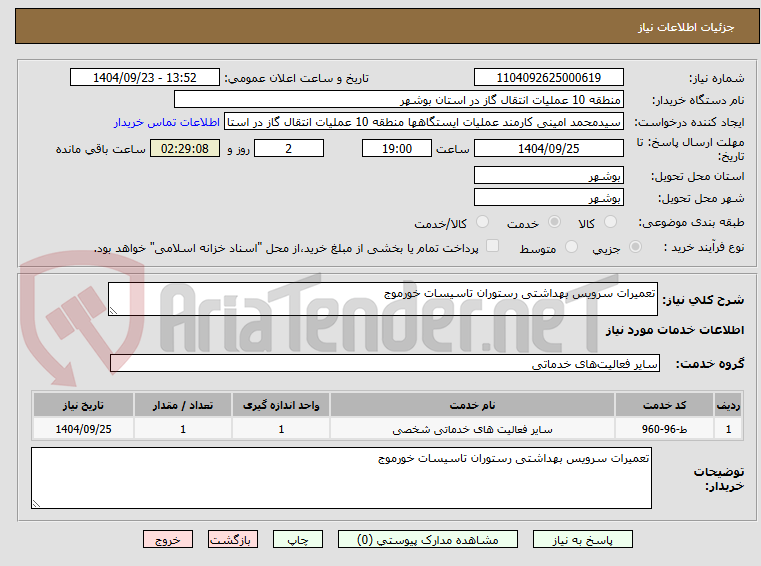Viewport: 761px width, 566px height.
Task: Select the خدمت radio button
Action: point(554,222)
